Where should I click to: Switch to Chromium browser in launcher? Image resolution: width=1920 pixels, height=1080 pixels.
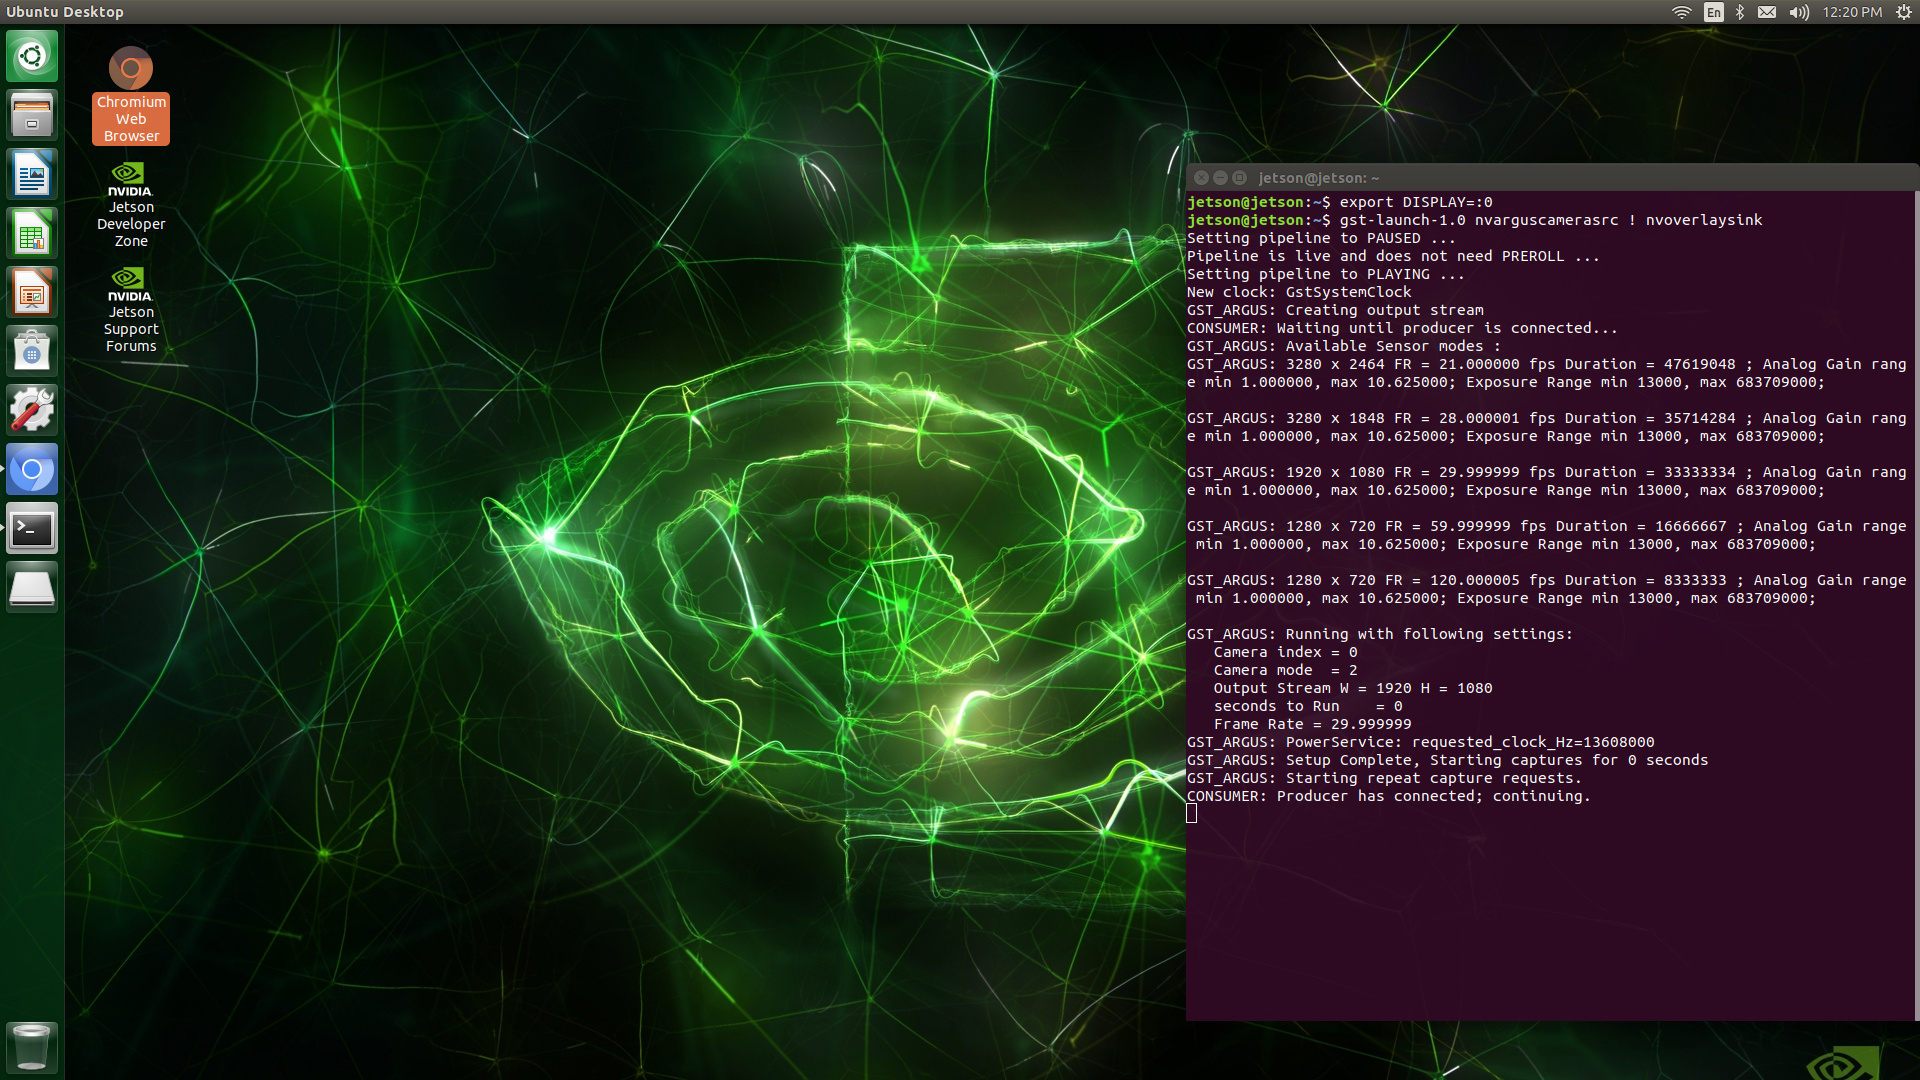pyautogui.click(x=32, y=470)
